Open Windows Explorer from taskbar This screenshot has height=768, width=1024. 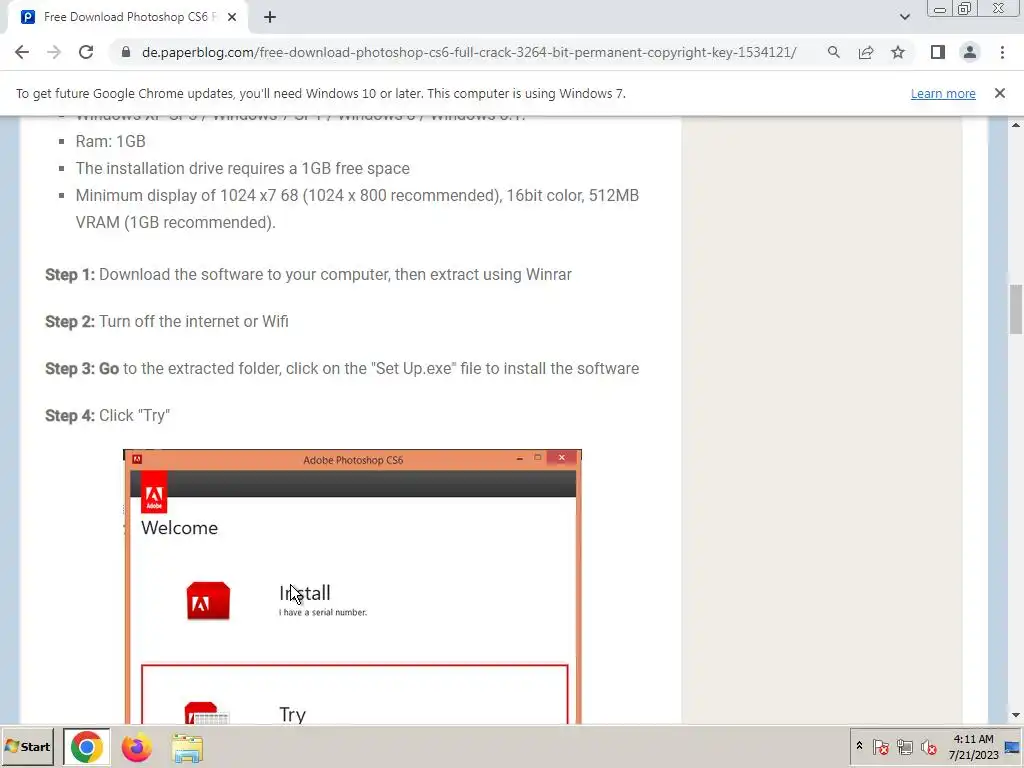(x=187, y=747)
